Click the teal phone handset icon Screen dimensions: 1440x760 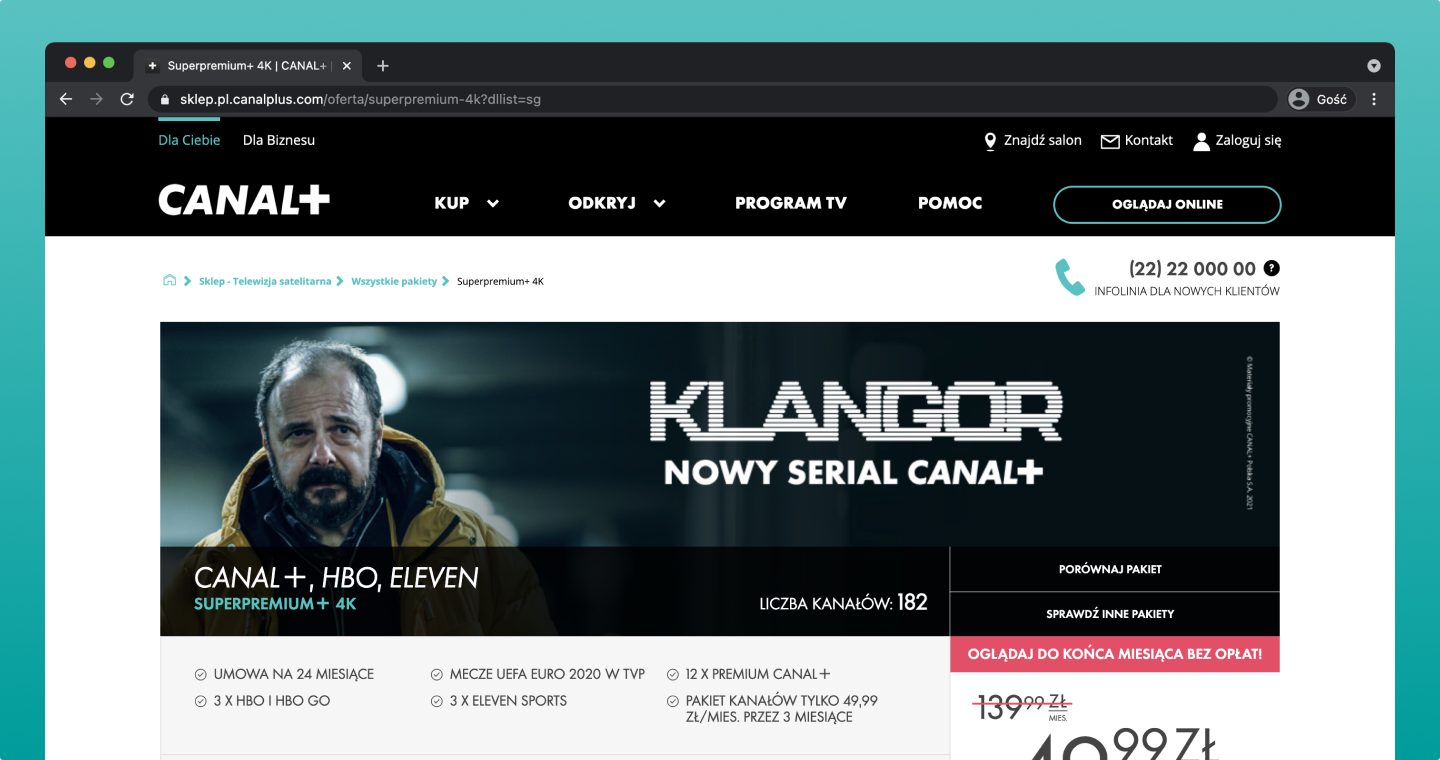coord(1070,277)
